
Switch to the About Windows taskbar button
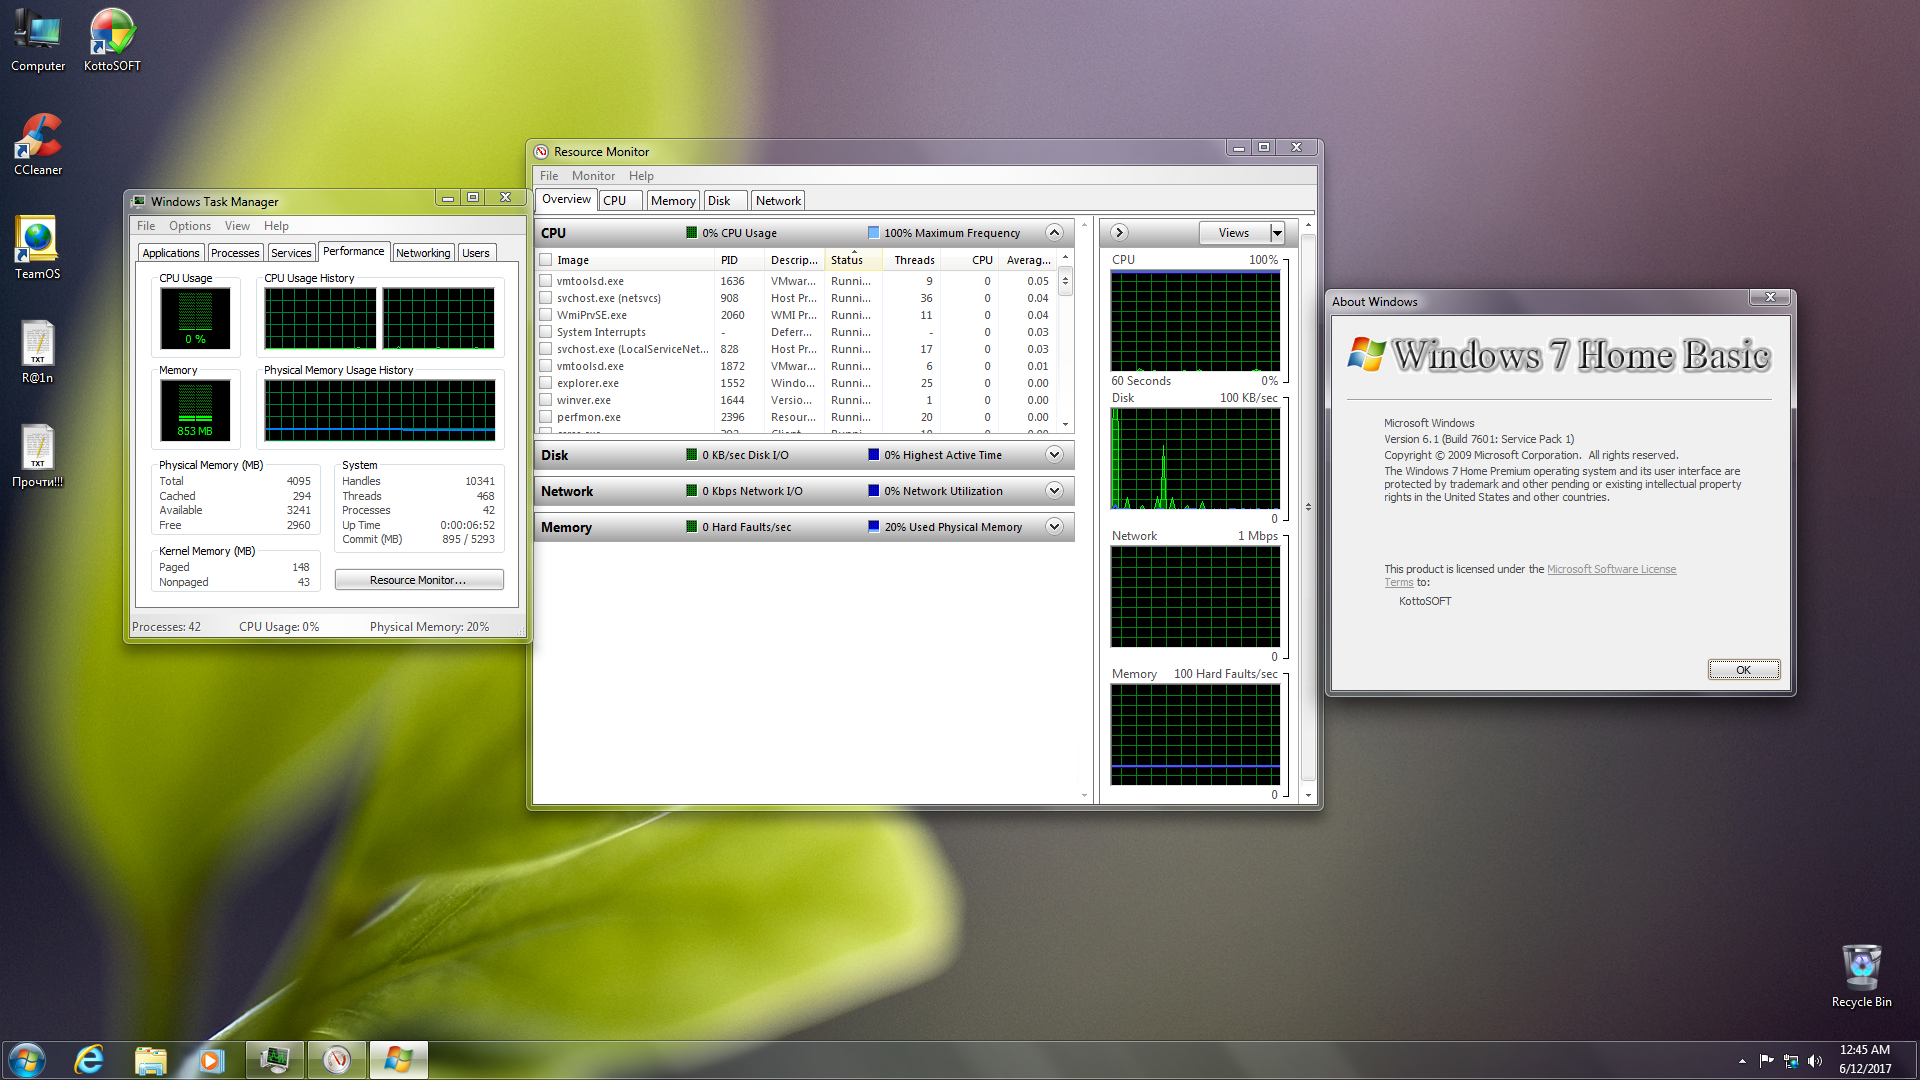click(399, 1060)
